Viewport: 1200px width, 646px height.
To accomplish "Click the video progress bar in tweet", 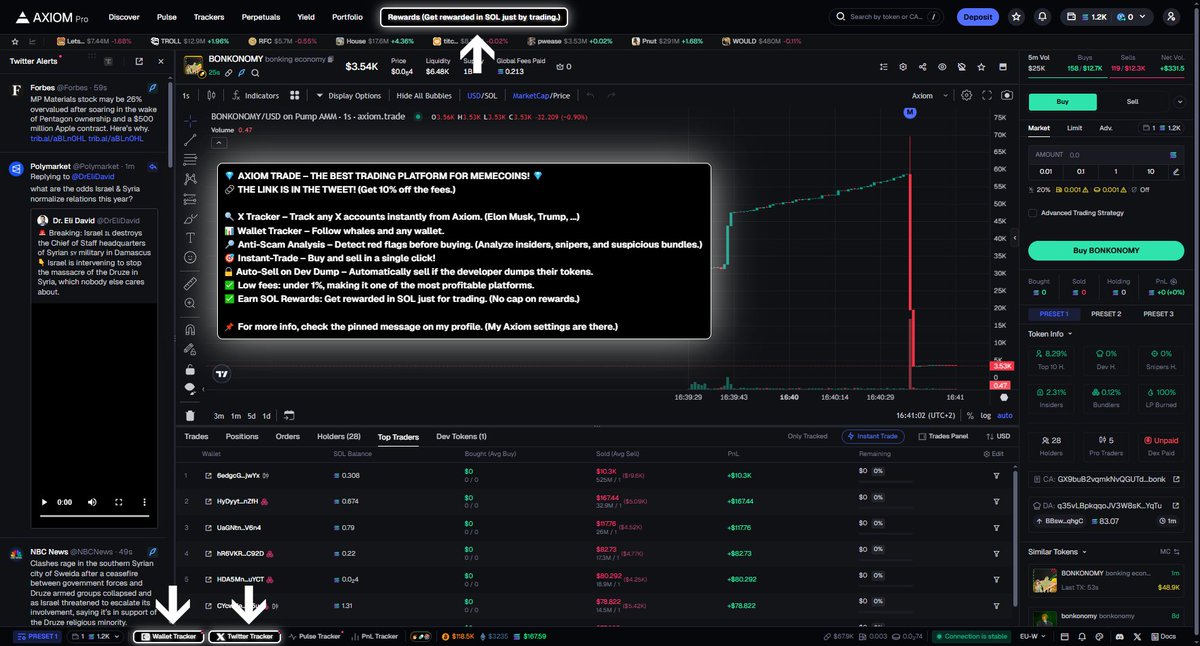I will (x=94, y=516).
